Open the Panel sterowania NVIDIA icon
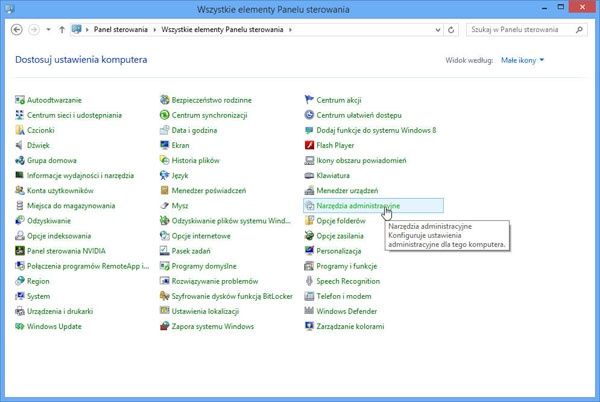600x402 pixels. 20,251
